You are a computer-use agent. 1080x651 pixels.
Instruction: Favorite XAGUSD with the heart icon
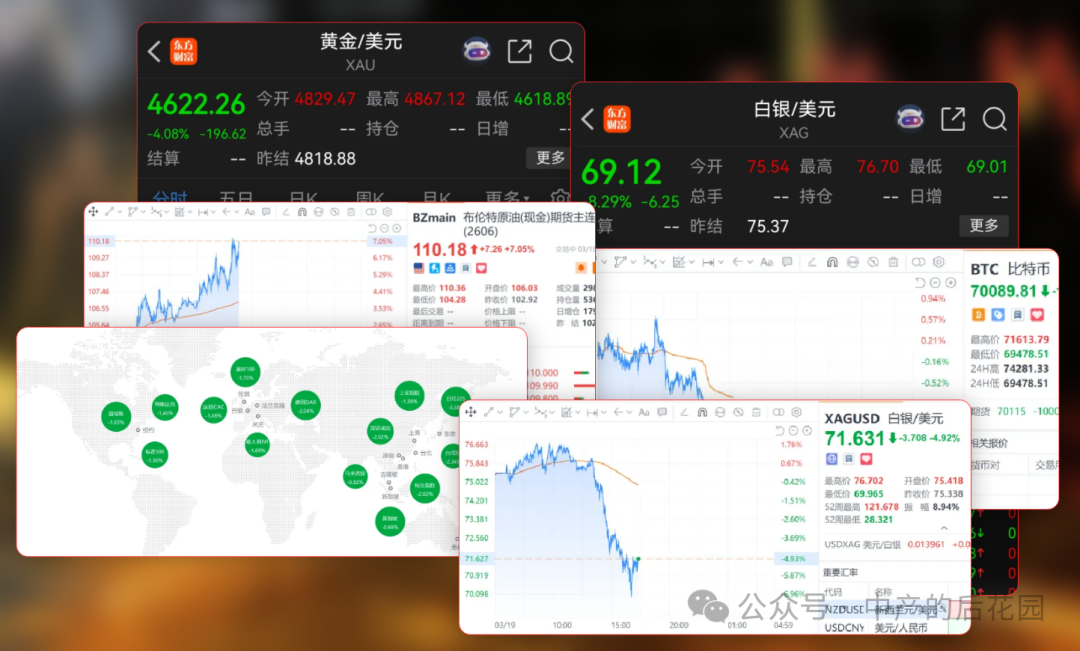coord(866,459)
